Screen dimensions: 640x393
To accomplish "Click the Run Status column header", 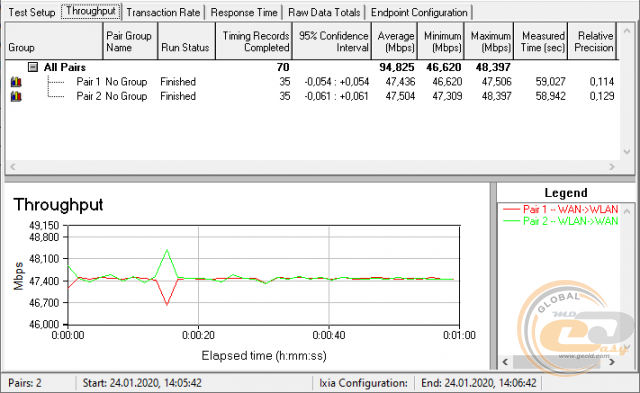I will [x=187, y=41].
